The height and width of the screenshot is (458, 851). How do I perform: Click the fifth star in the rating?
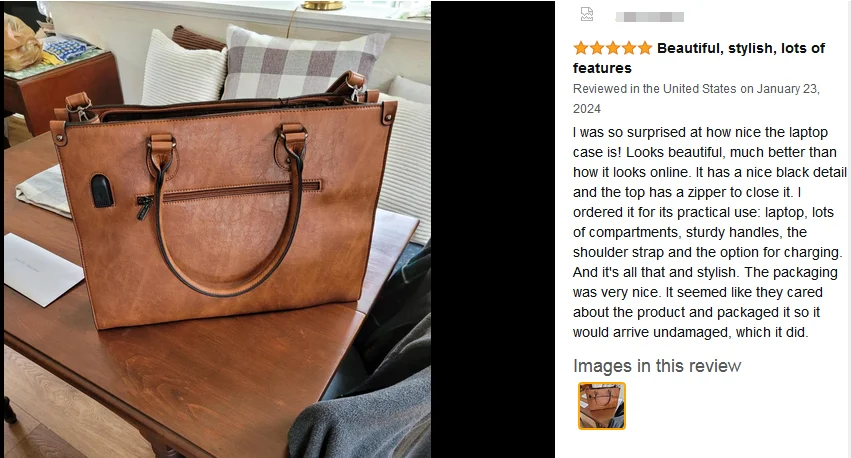pyautogui.click(x=645, y=48)
